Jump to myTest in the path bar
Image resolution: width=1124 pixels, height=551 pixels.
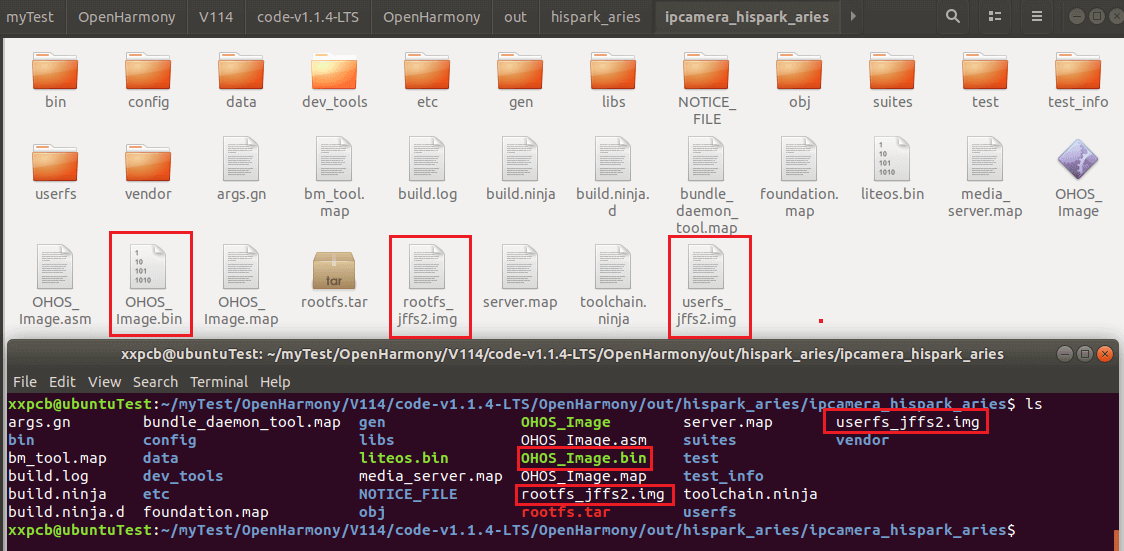click(x=33, y=17)
